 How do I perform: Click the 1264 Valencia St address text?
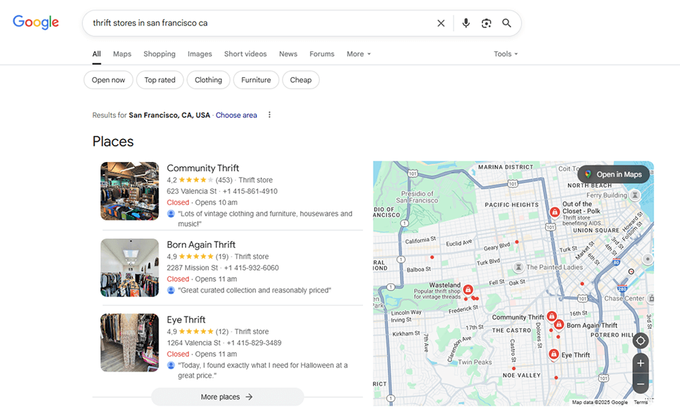[x=193, y=343]
